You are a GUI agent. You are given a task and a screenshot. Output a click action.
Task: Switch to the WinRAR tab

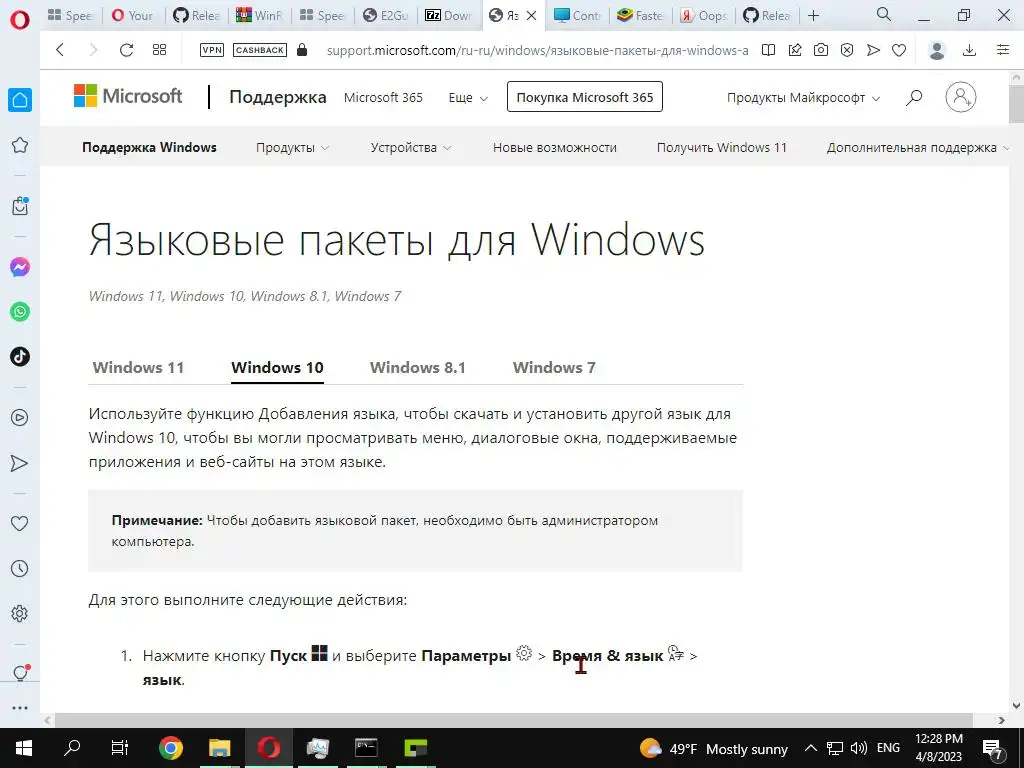[x=259, y=15]
